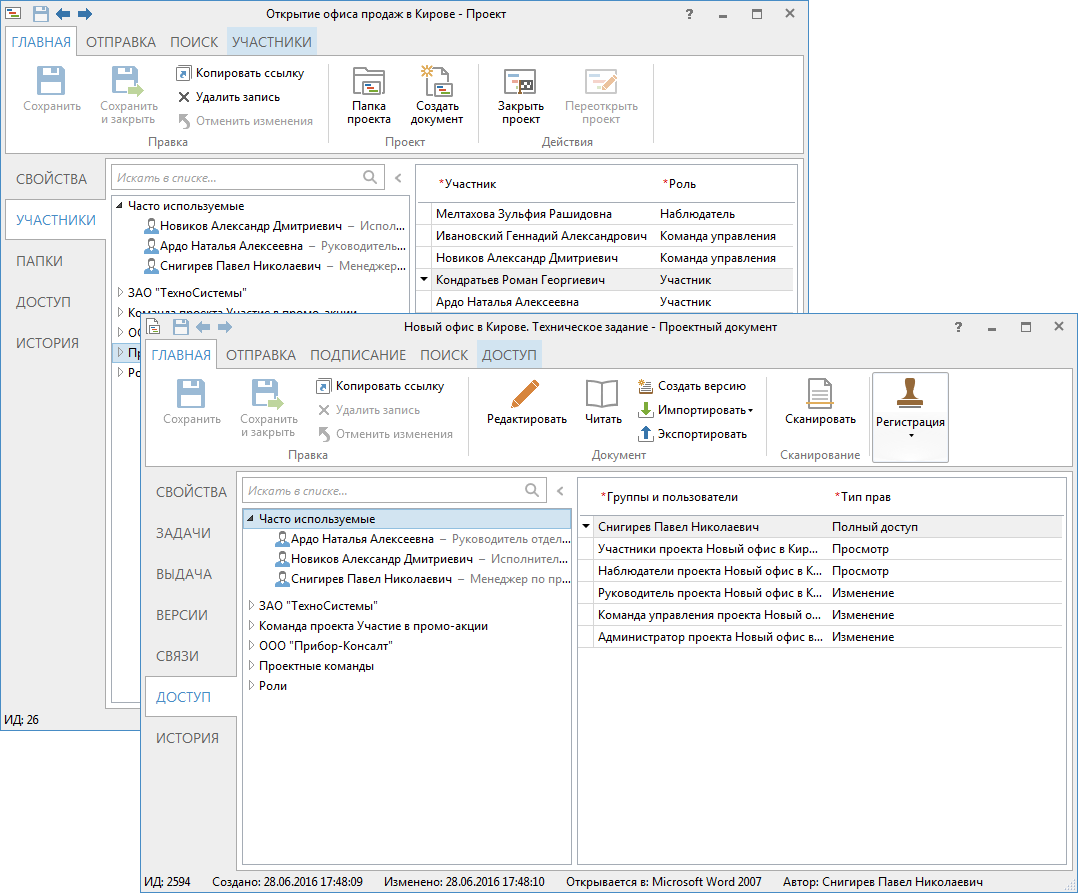This screenshot has width=1078, height=893.
Task: Click the Scan (Сканировать) document icon
Action: (x=820, y=394)
